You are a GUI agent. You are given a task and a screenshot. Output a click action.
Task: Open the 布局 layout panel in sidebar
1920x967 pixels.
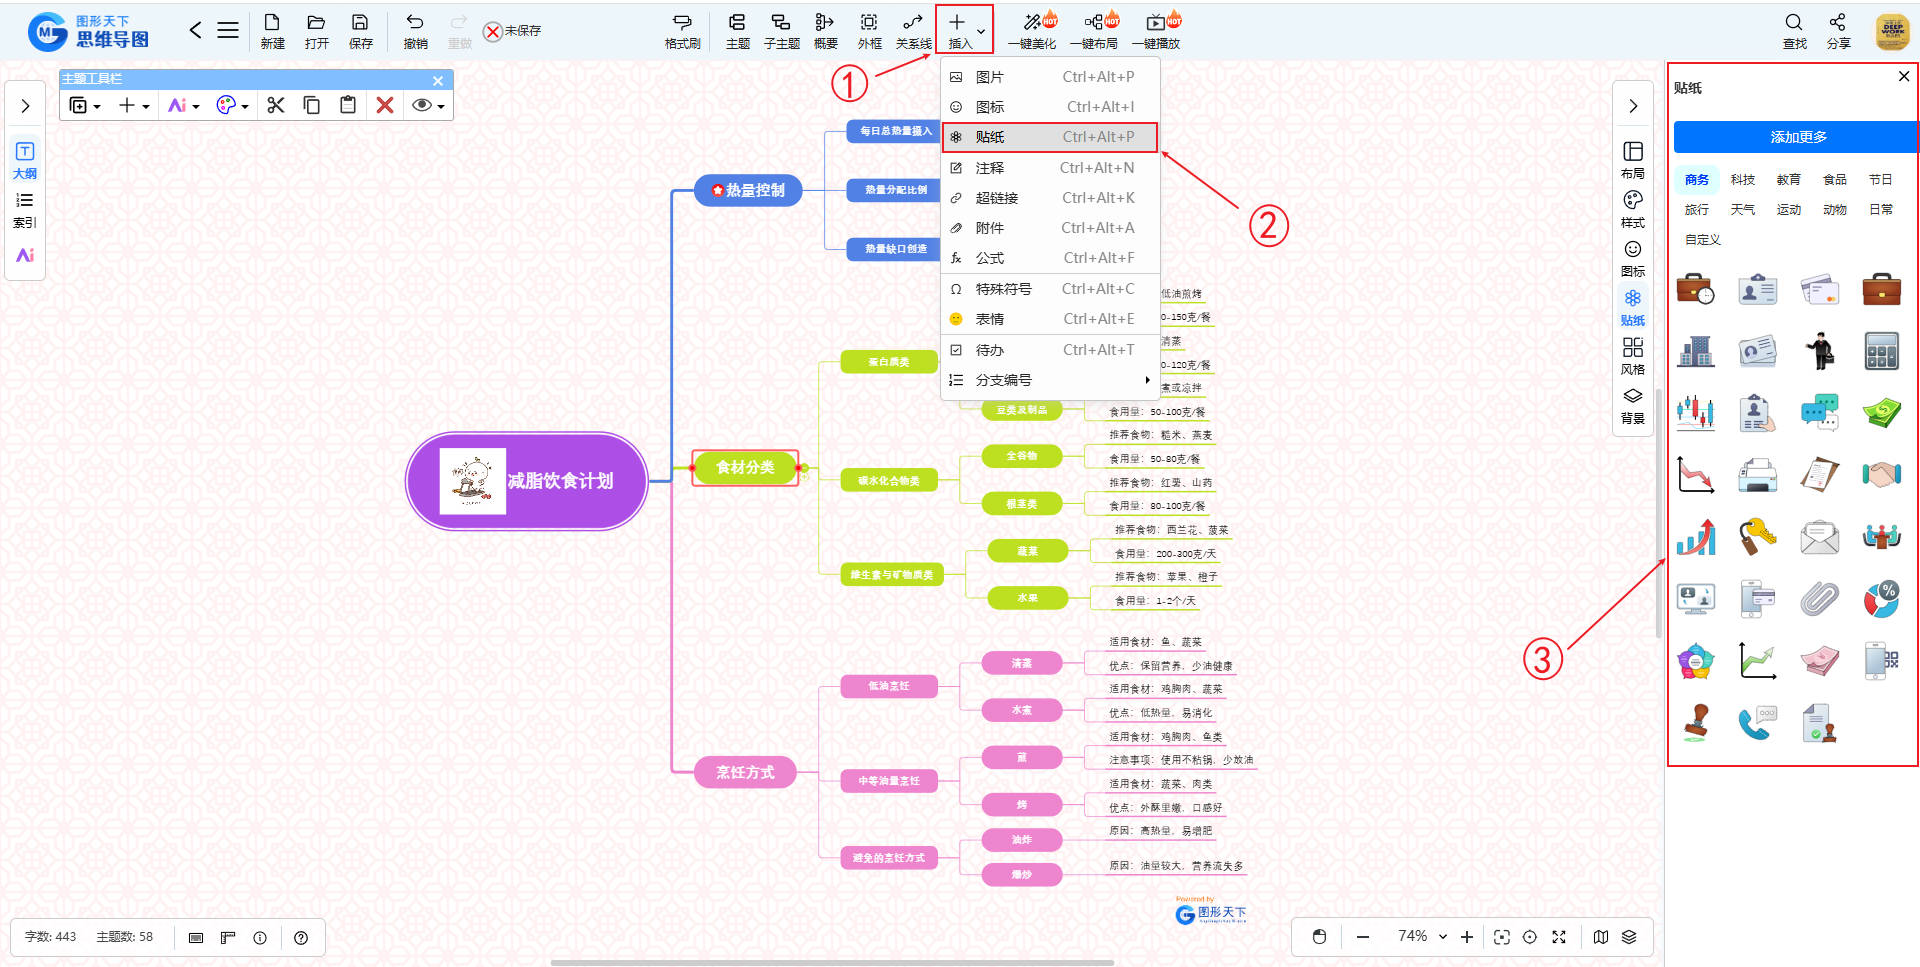[x=1632, y=159]
